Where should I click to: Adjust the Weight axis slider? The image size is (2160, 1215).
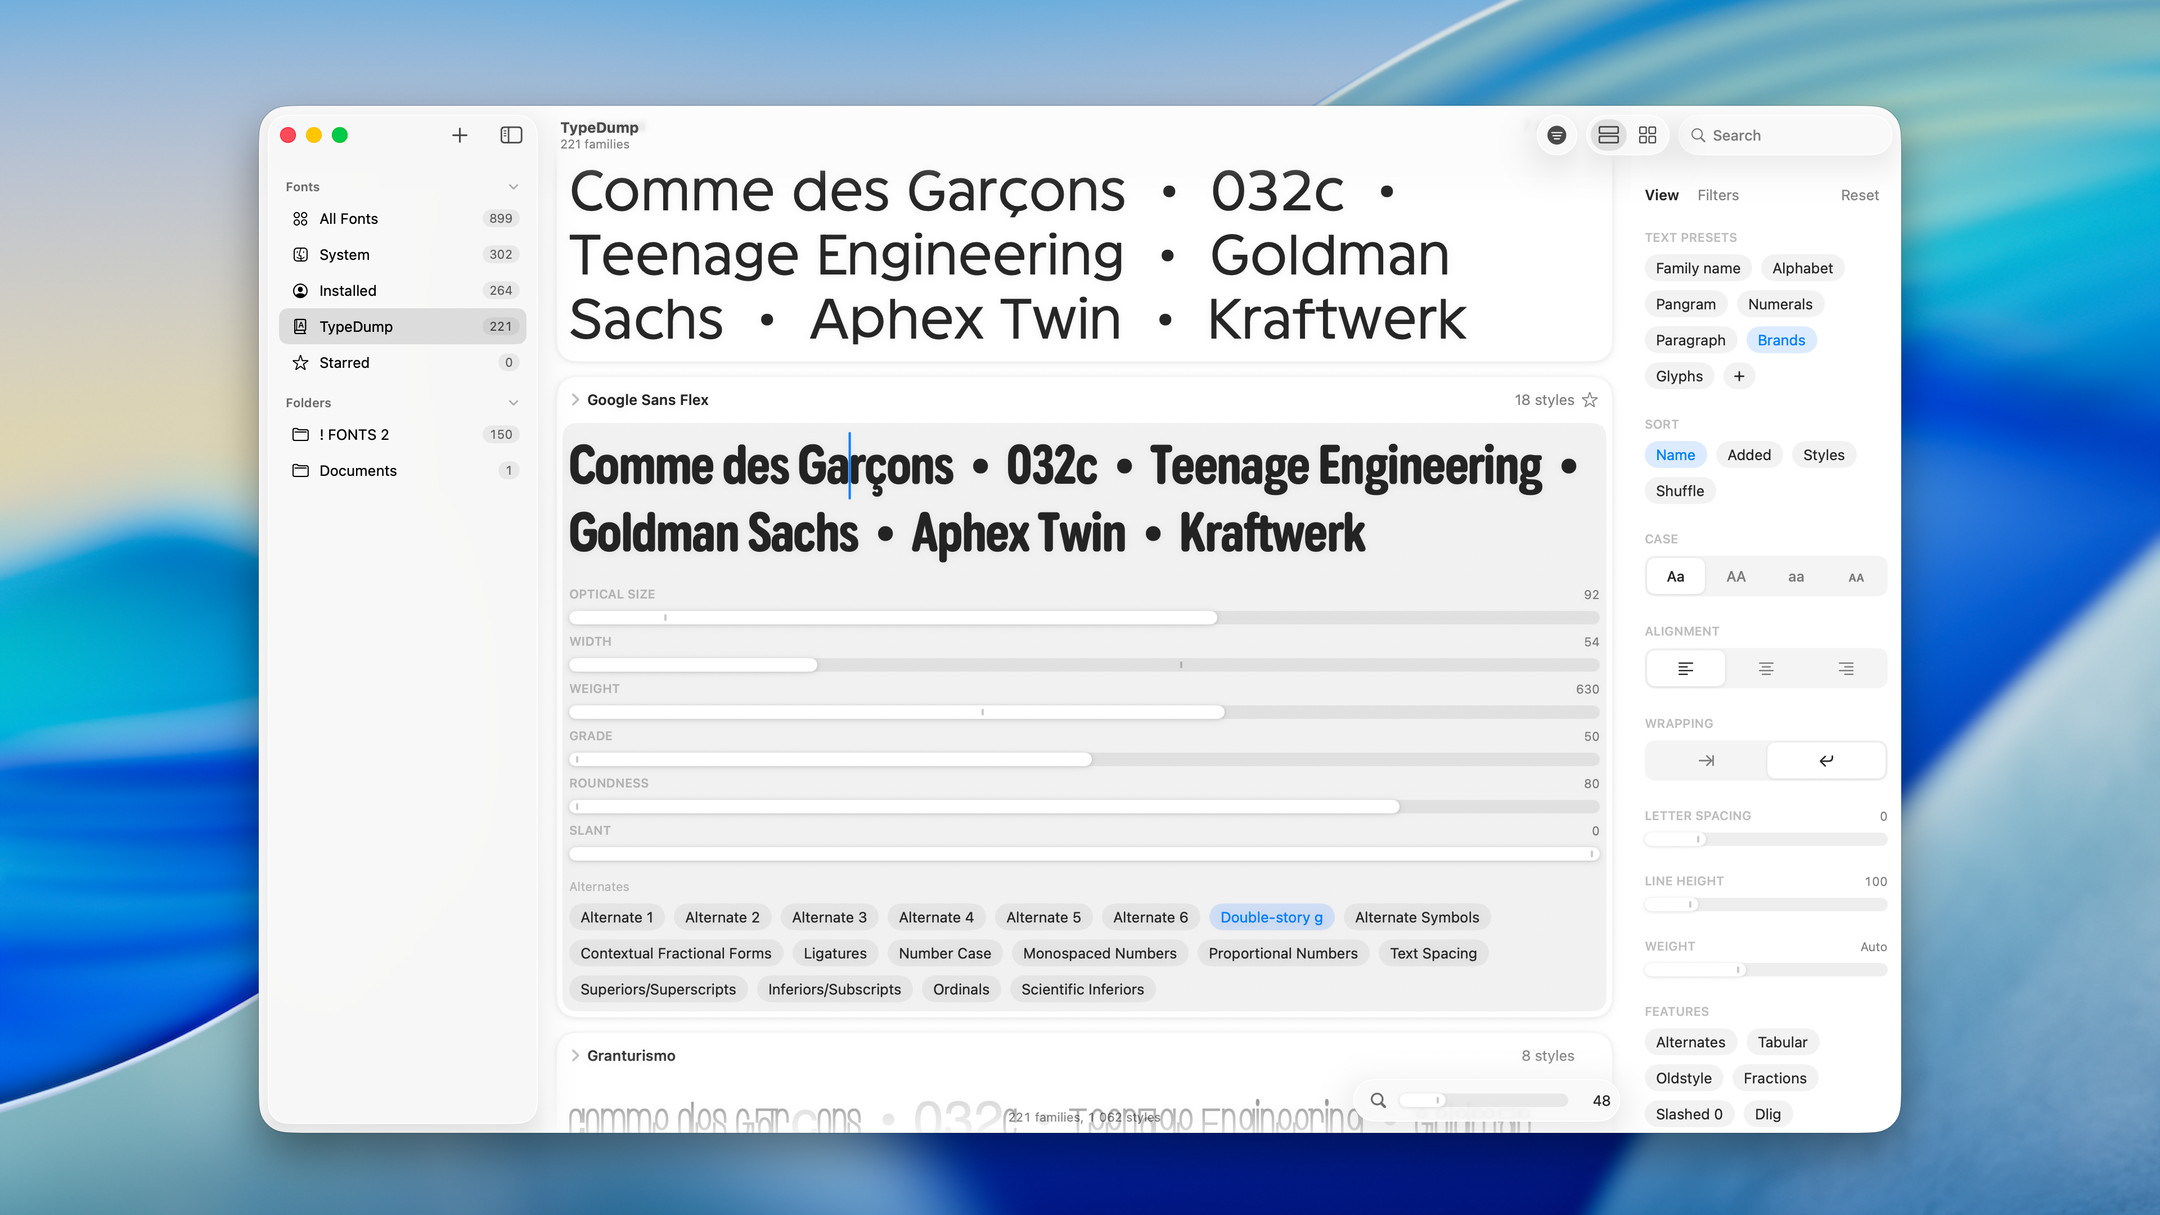[1084, 712]
